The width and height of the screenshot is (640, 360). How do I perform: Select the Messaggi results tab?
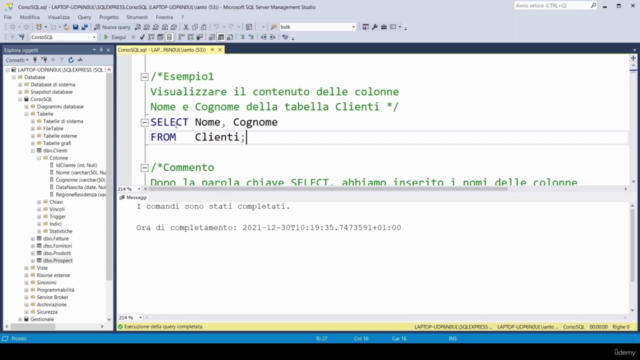pos(133,198)
